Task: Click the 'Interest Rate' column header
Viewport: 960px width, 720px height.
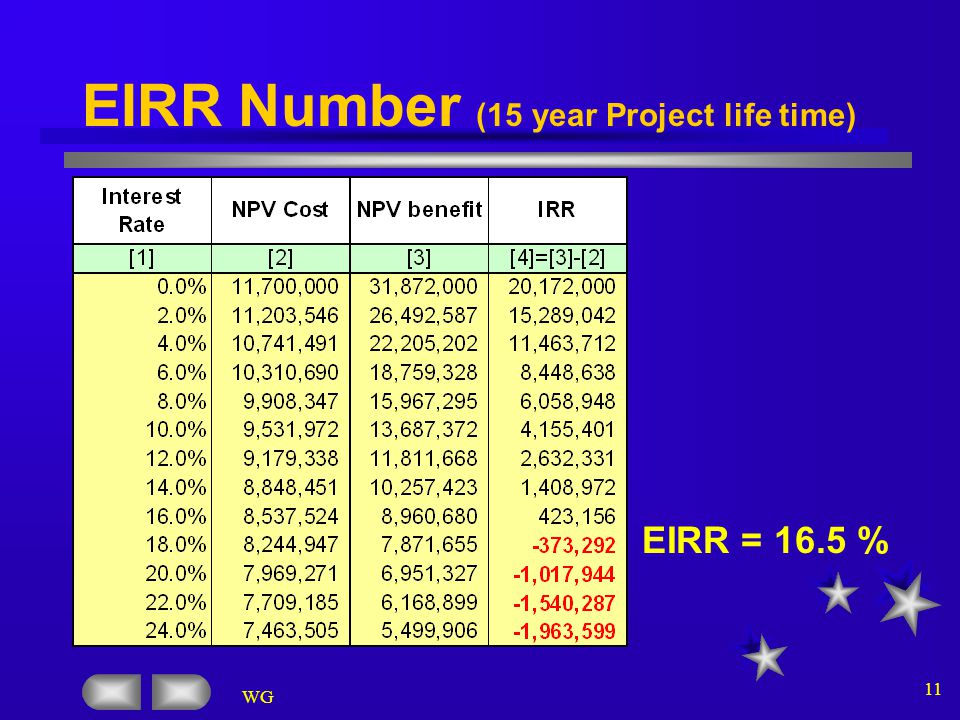Action: [x=142, y=210]
